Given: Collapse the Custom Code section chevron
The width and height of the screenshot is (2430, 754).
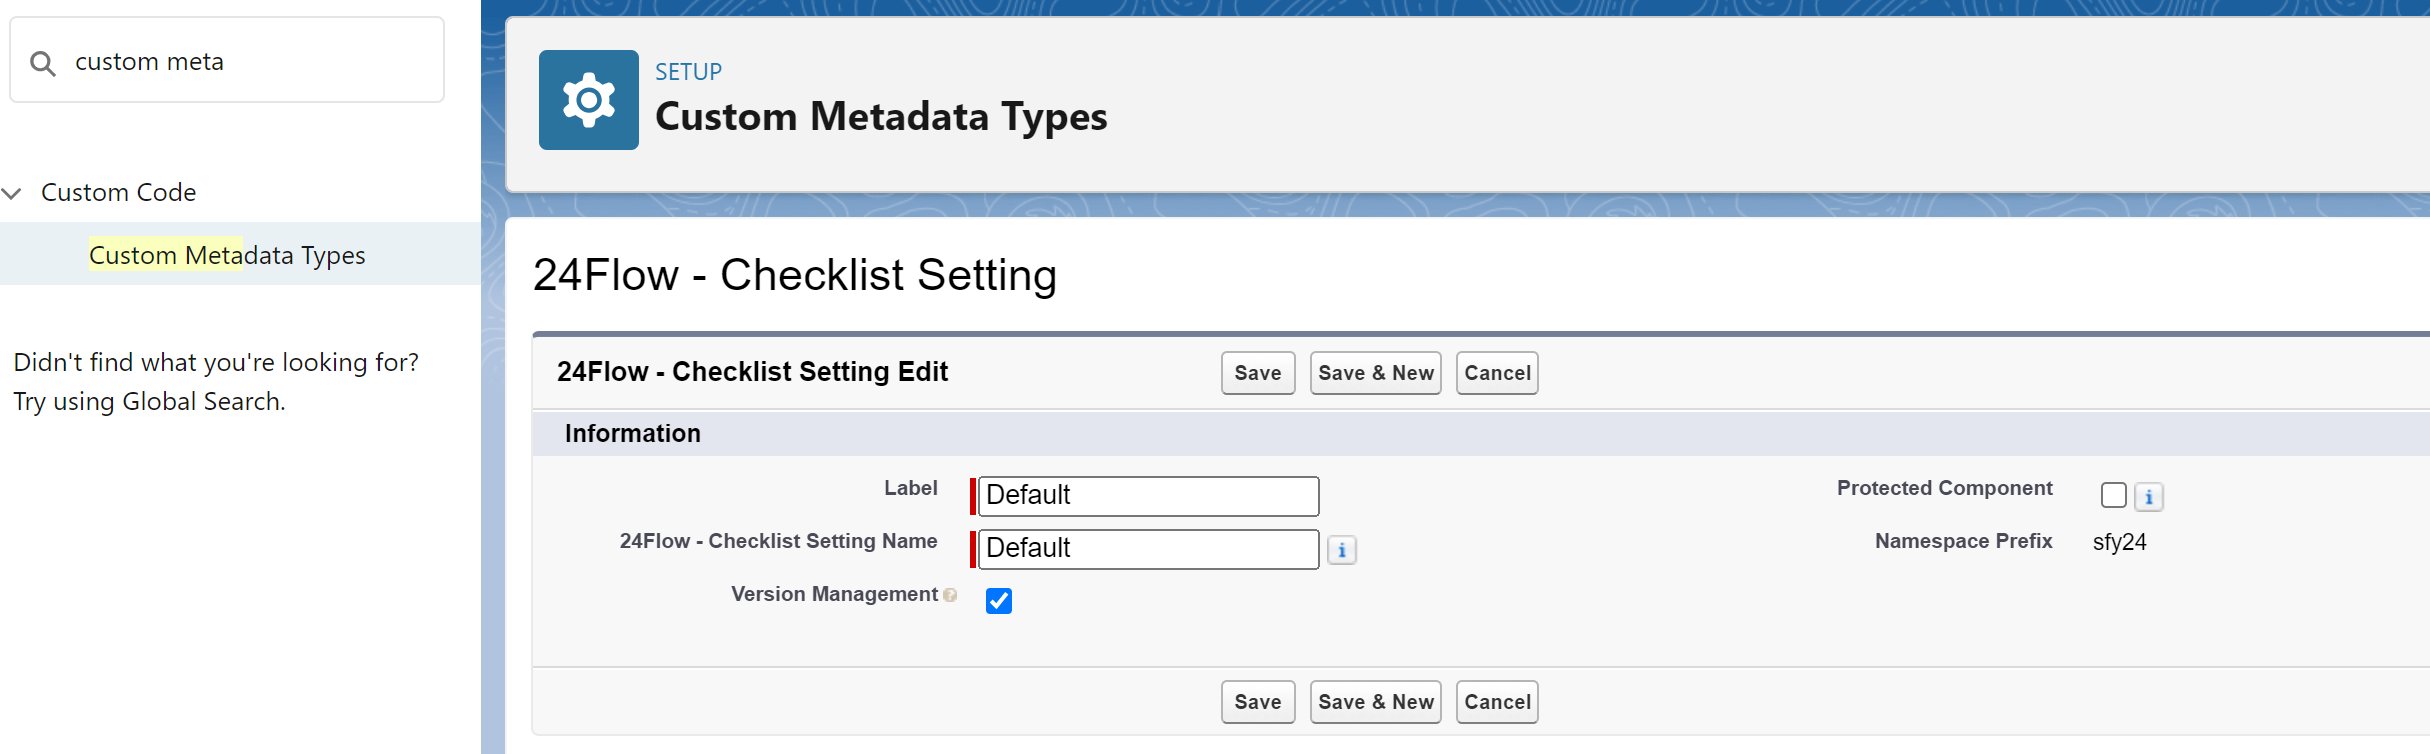Looking at the screenshot, I should click(12, 193).
